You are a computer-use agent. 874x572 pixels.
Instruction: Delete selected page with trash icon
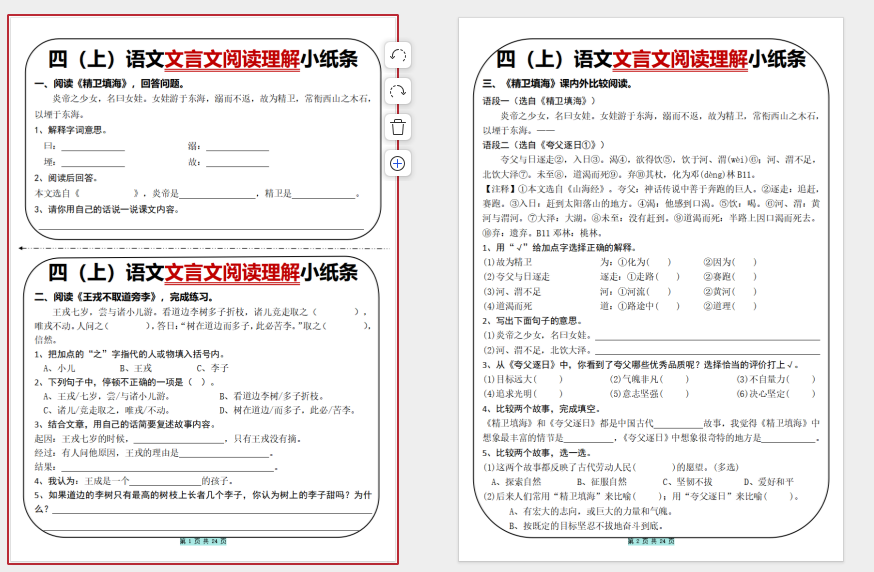pyautogui.click(x=397, y=127)
